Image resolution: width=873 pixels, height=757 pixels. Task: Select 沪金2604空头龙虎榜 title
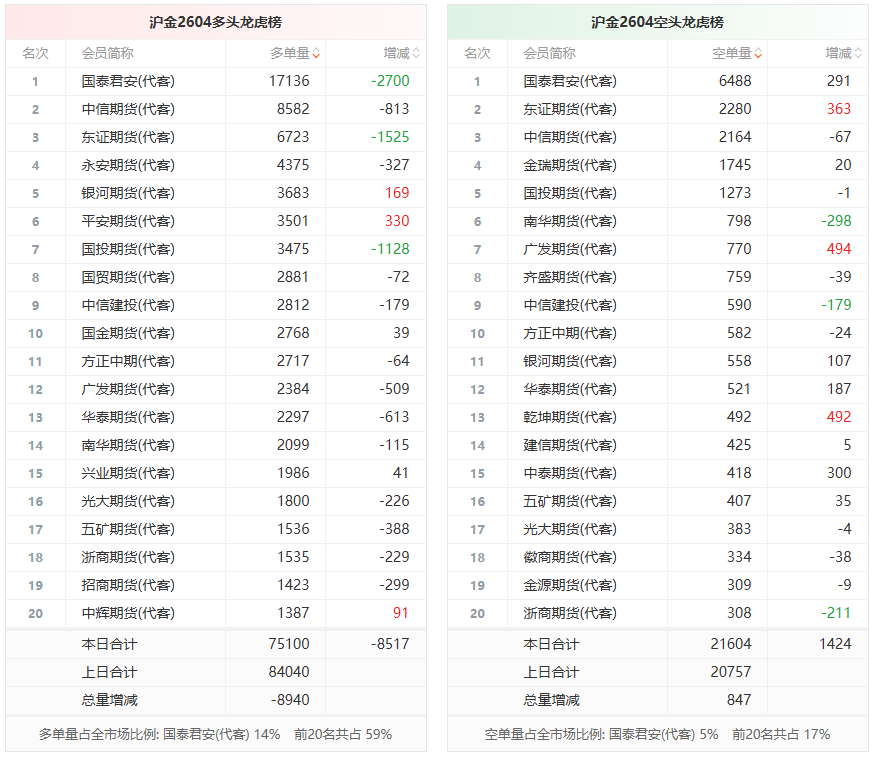[658, 22]
